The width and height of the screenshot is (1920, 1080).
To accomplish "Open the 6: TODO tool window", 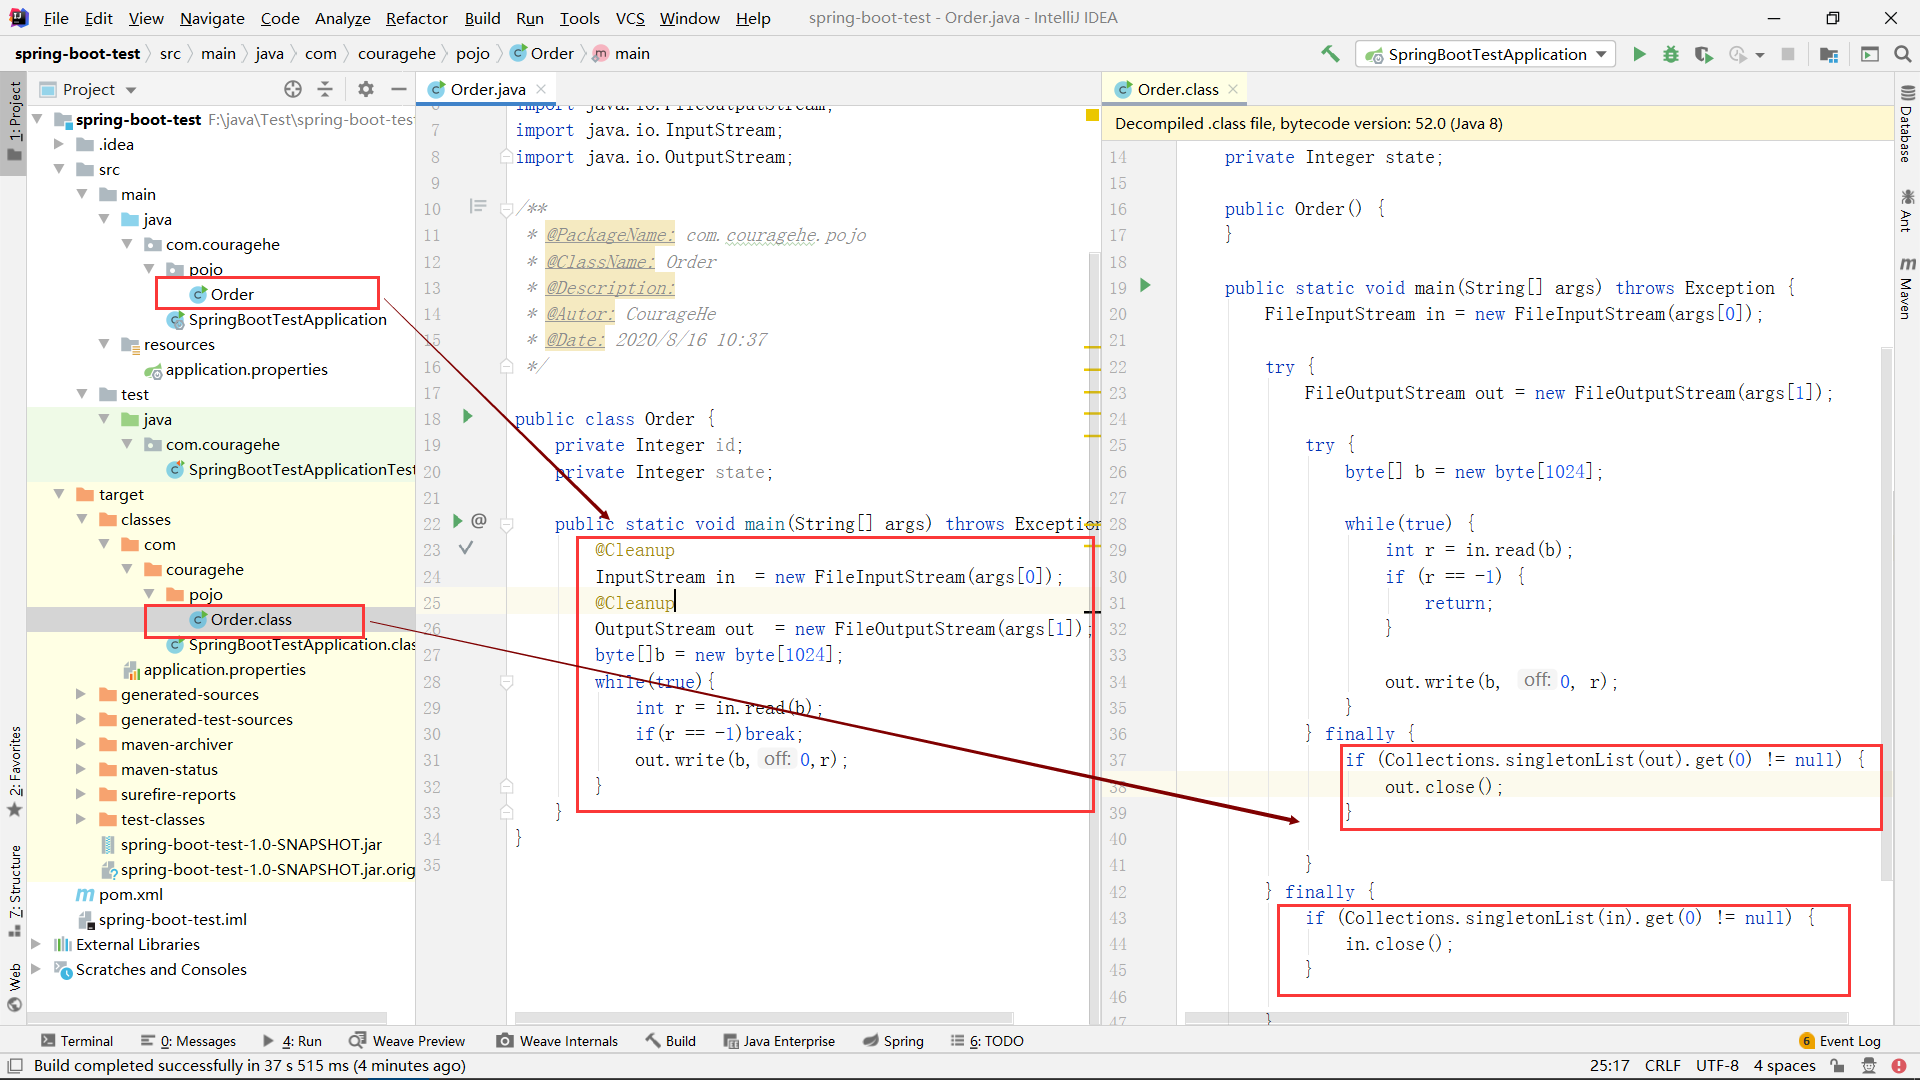I will 987,1041.
